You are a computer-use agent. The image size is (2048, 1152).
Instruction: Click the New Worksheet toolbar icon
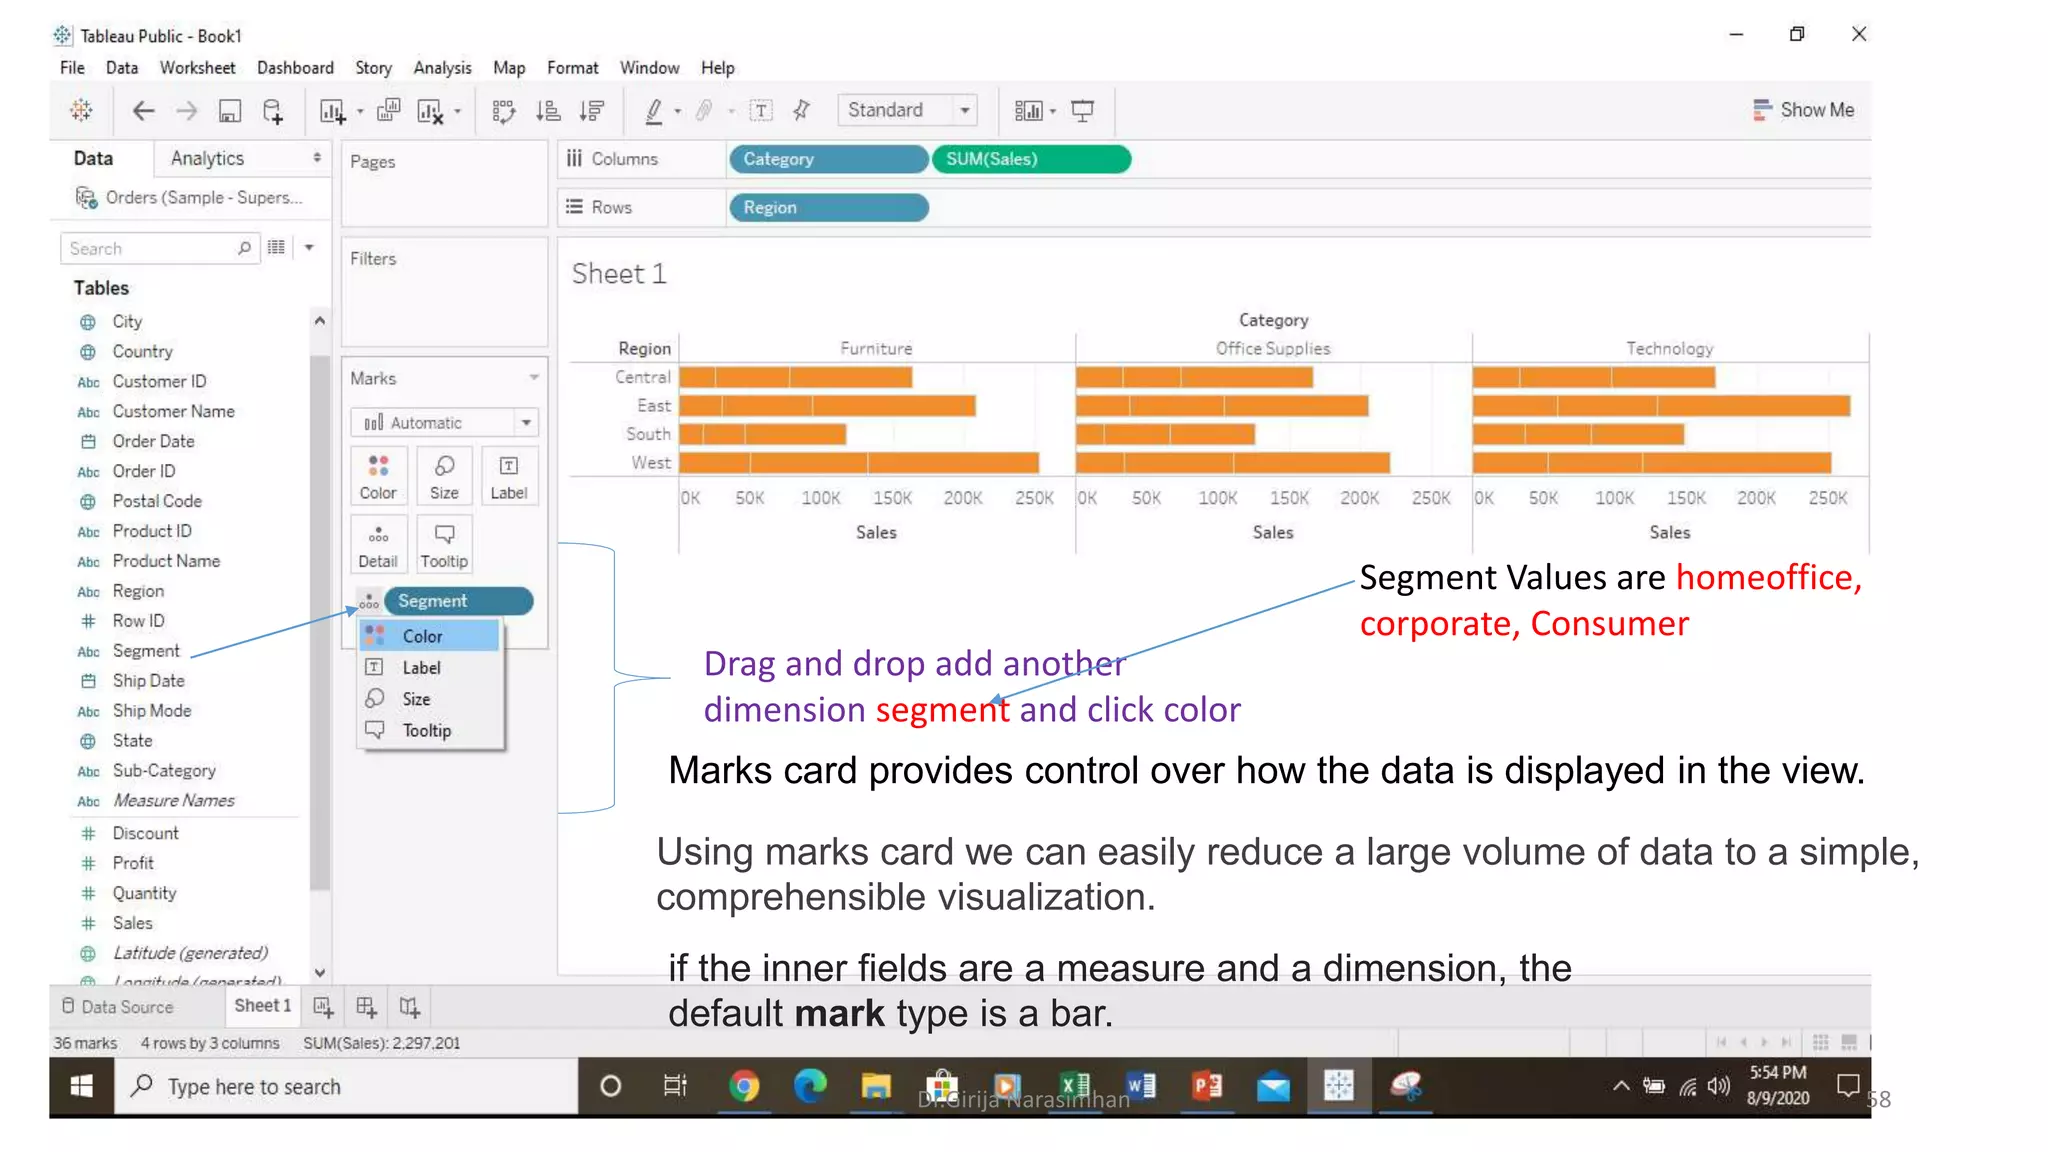(x=332, y=111)
